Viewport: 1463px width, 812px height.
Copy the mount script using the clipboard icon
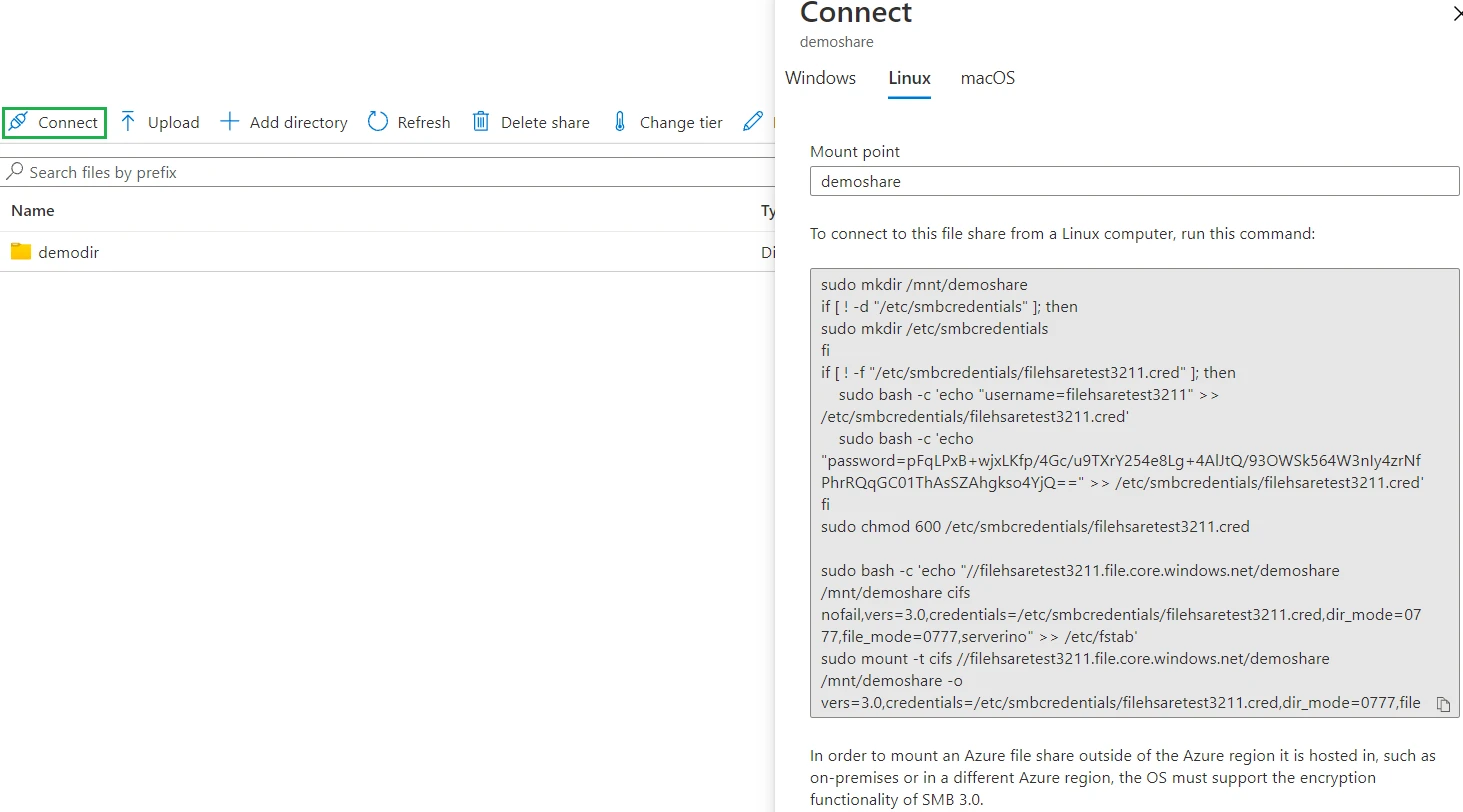pos(1443,704)
